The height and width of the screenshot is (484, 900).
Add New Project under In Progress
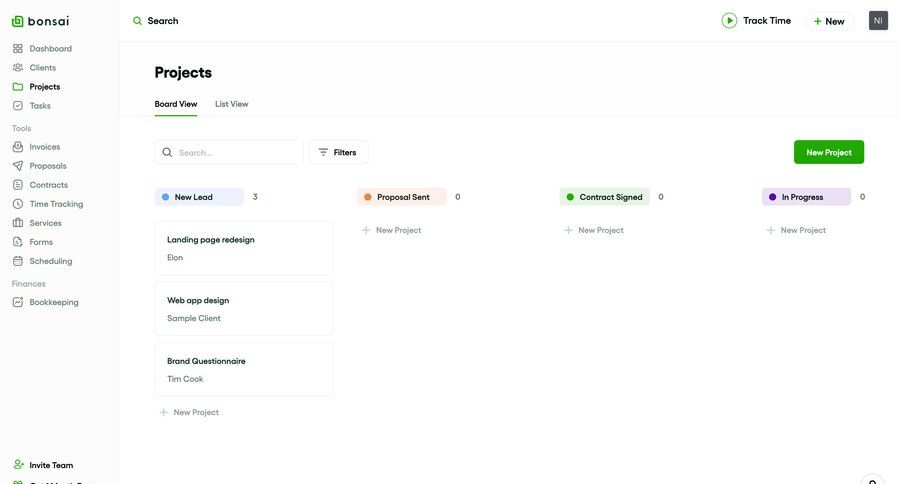click(796, 230)
